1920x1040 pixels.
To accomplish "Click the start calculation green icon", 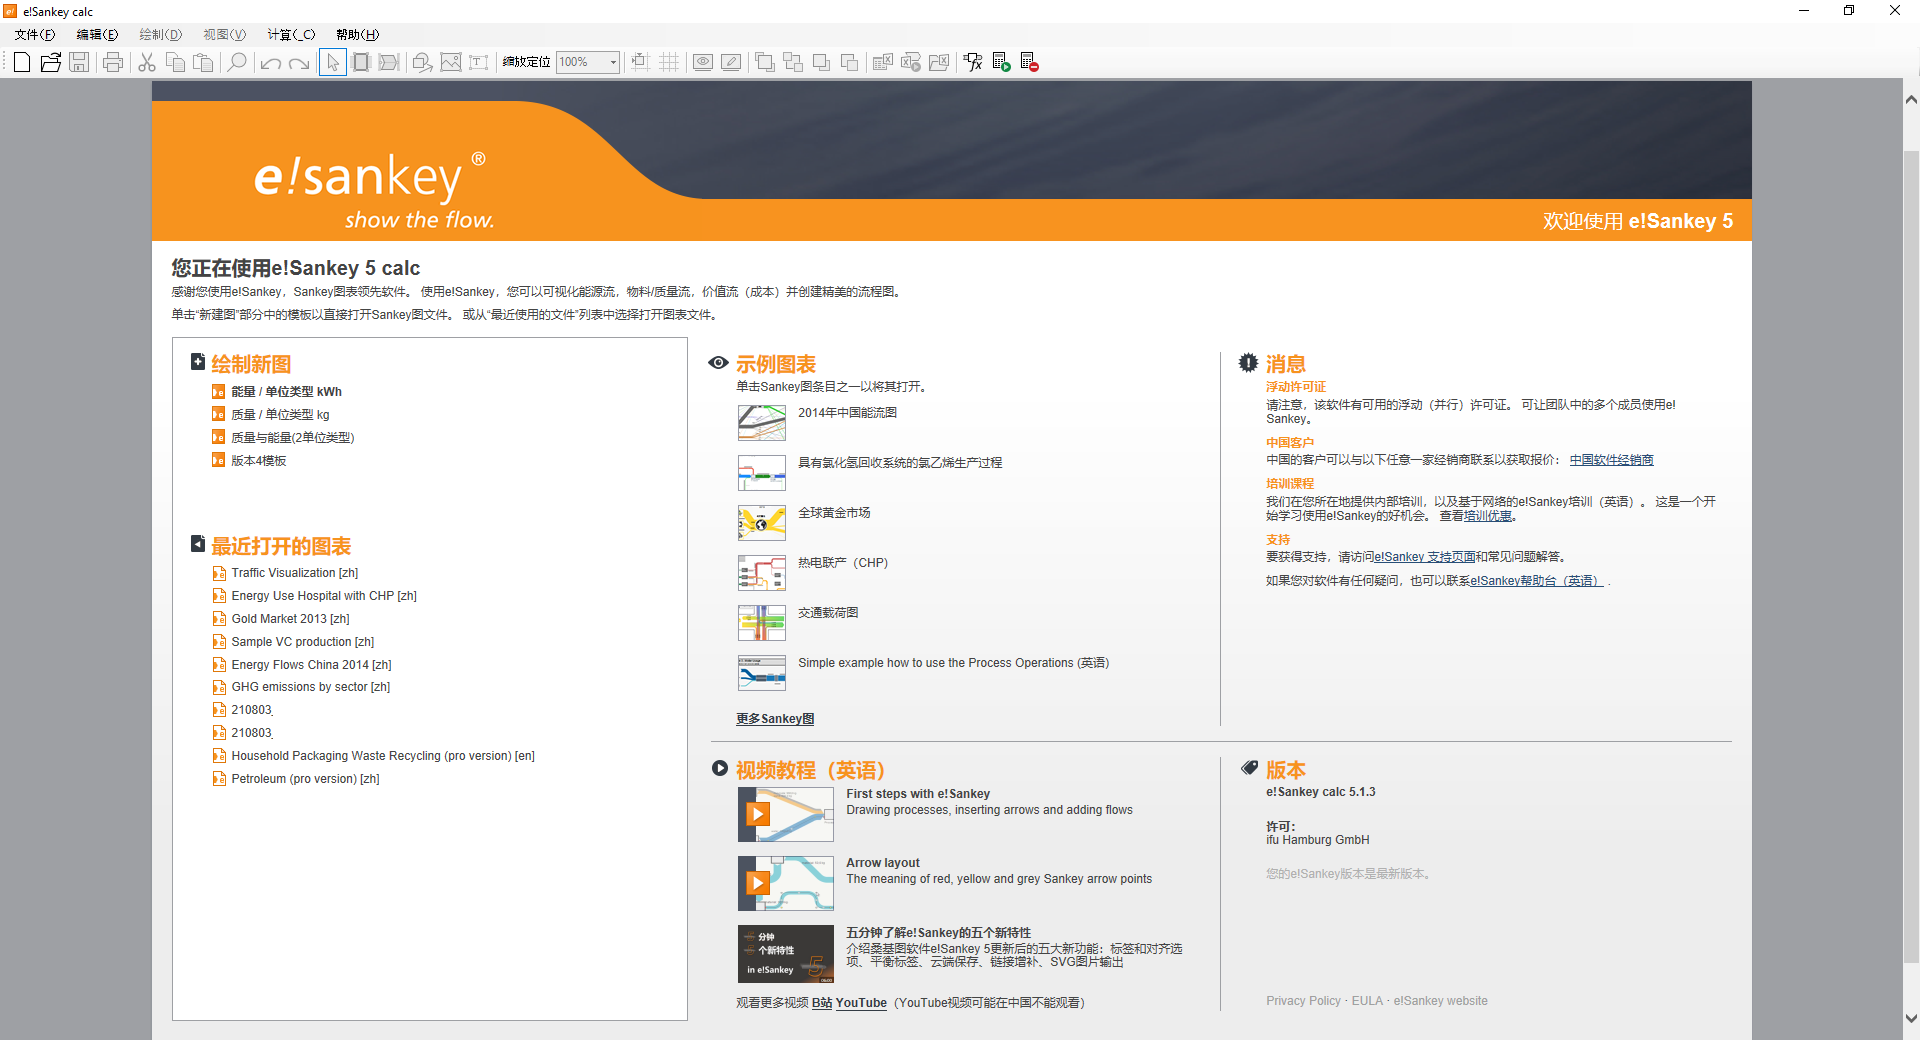I will pyautogui.click(x=1001, y=62).
